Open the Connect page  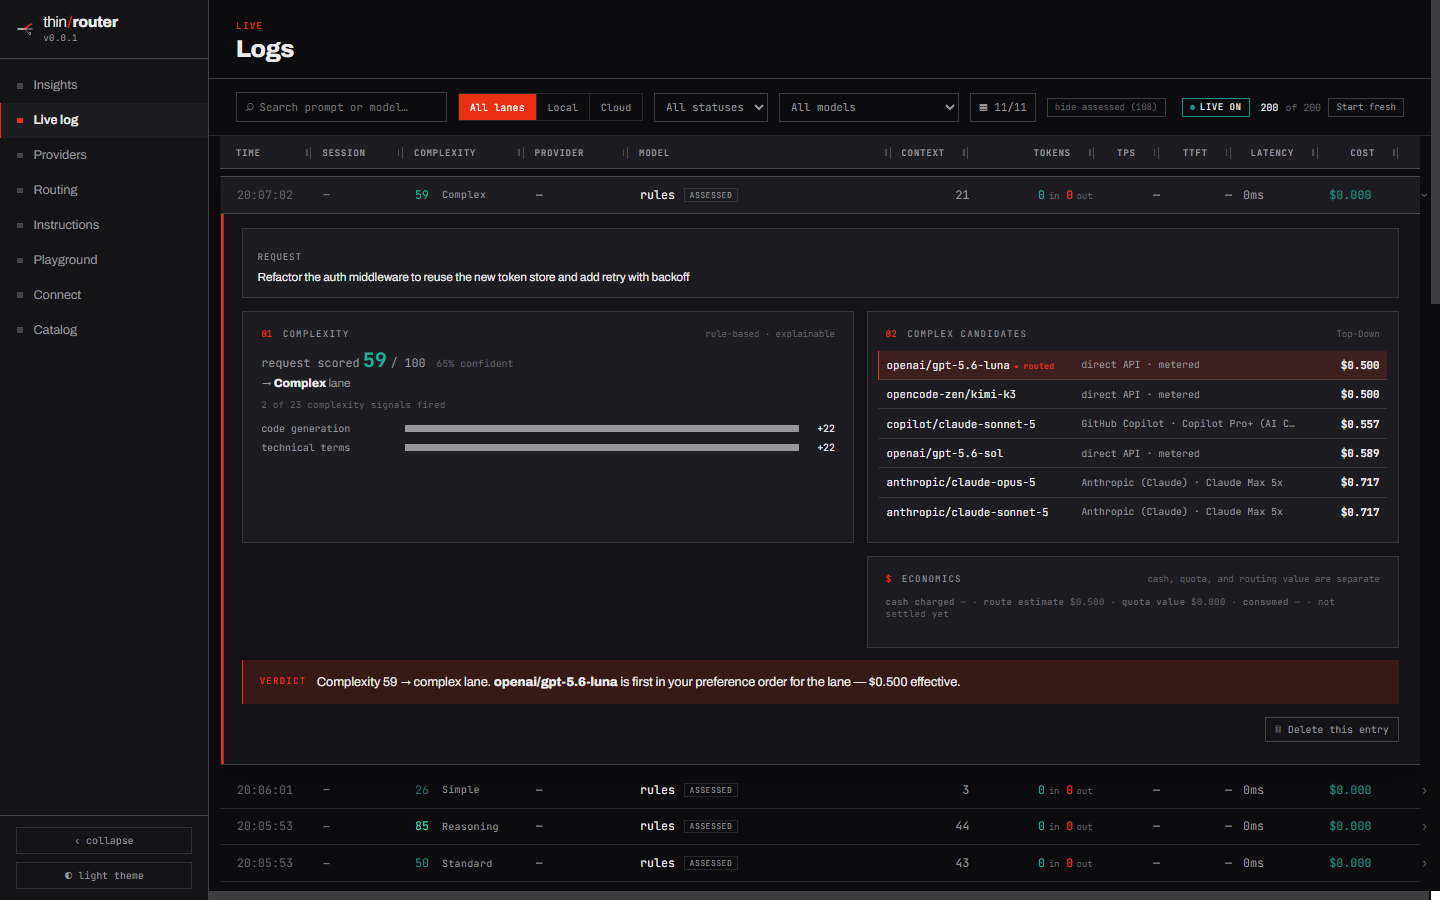pyautogui.click(x=104, y=295)
